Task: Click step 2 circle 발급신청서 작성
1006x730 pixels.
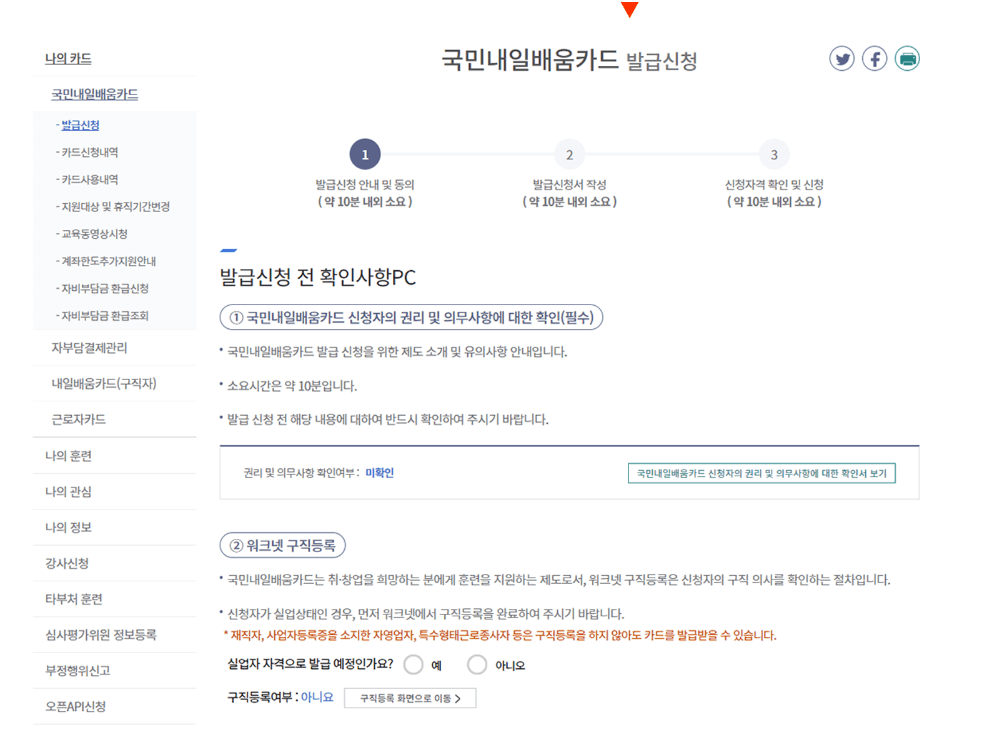Action: click(x=569, y=154)
